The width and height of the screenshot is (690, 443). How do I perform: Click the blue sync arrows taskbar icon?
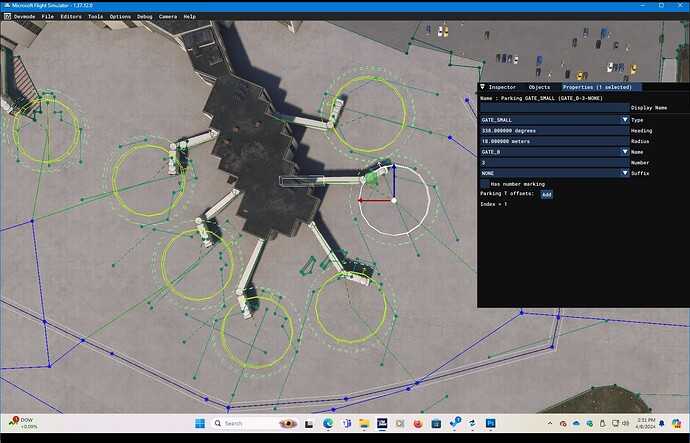point(472,423)
